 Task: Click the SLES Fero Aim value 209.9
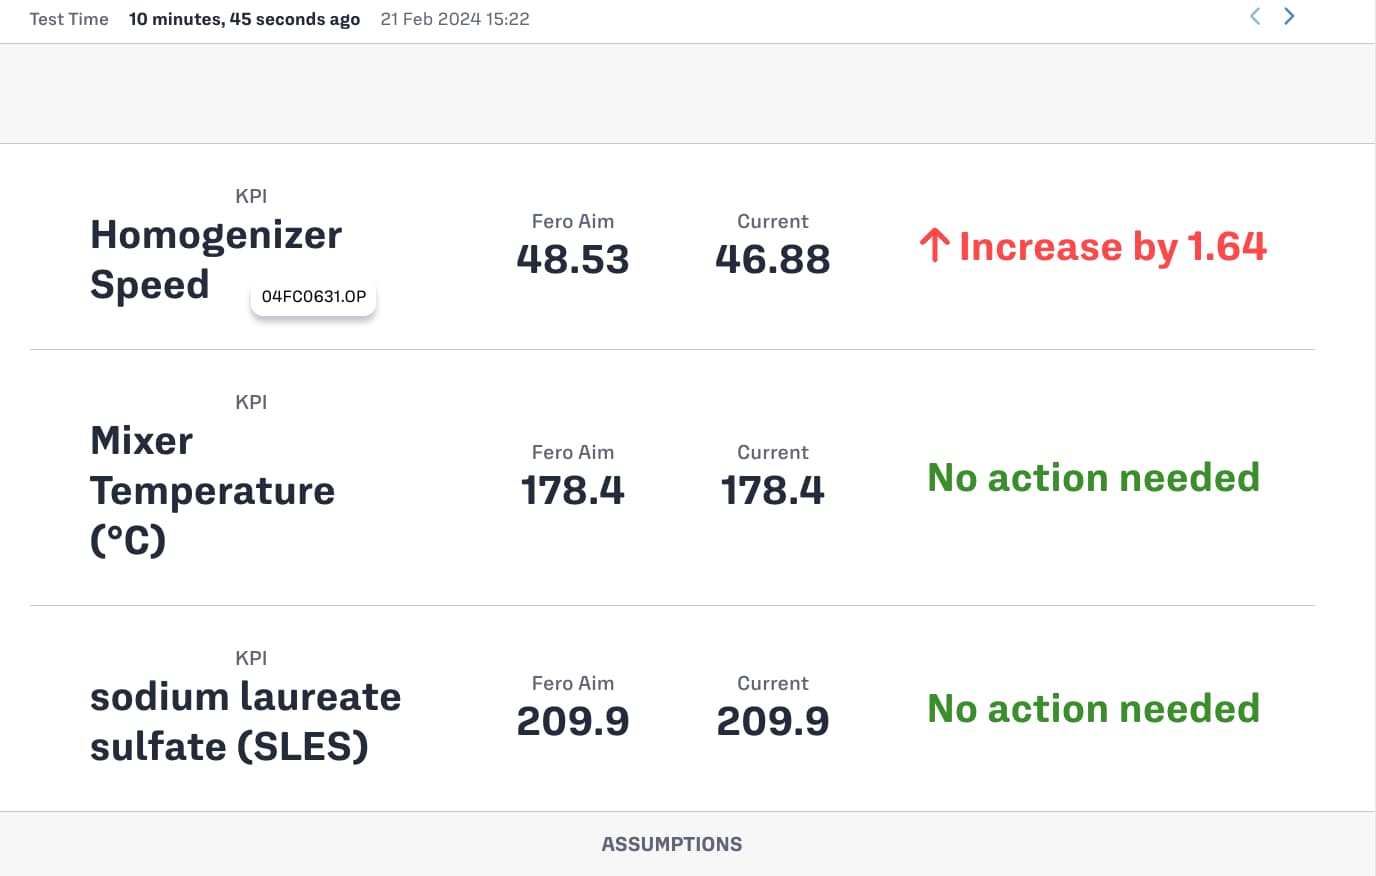[573, 721]
